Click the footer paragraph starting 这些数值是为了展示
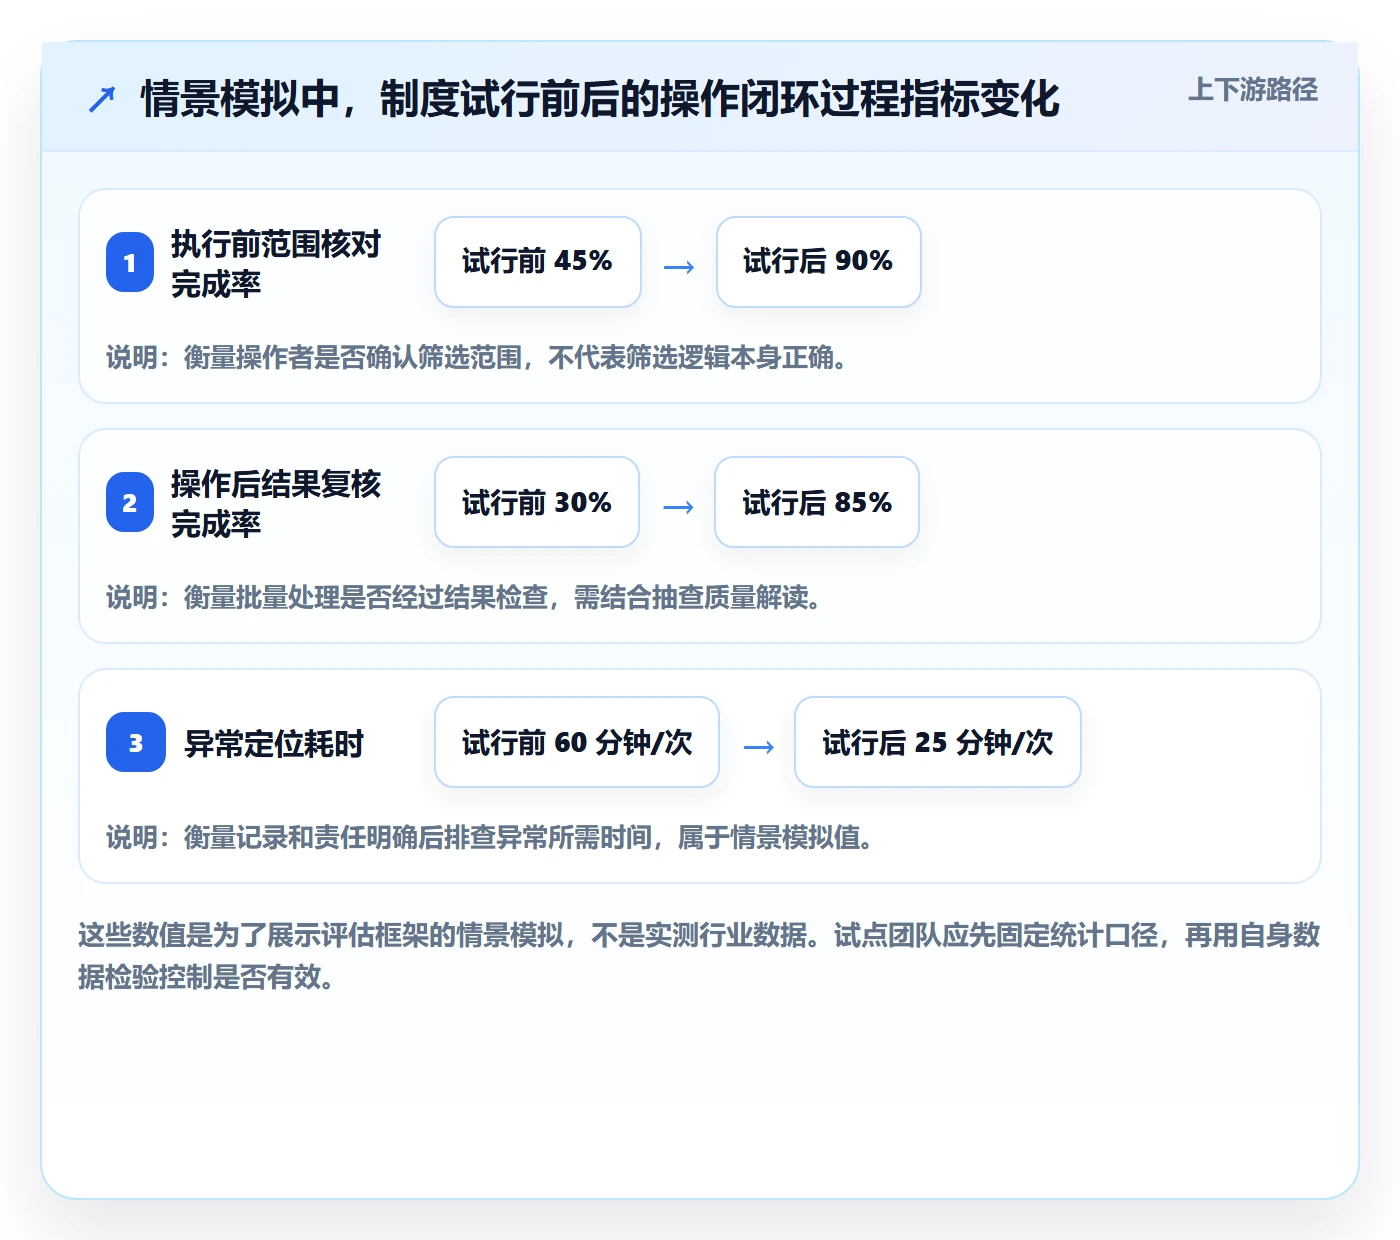 [x=699, y=955]
